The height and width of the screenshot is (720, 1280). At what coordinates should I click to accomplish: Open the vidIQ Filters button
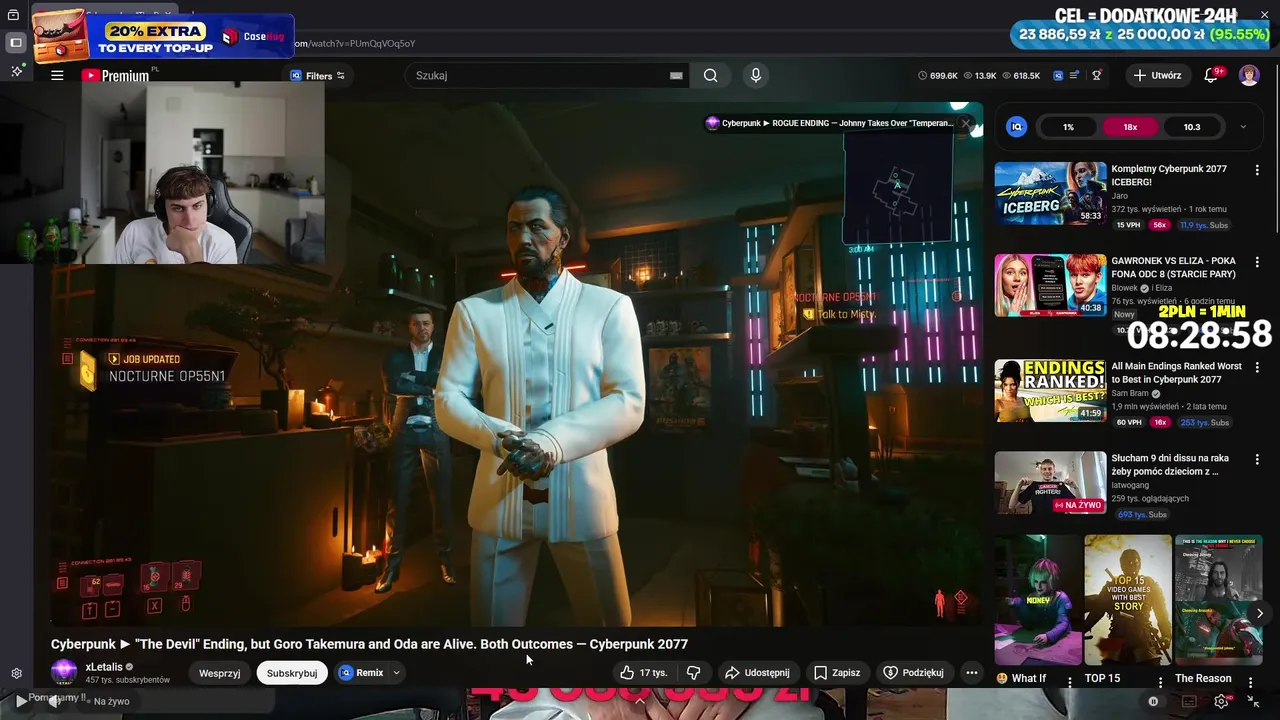pyautogui.click(x=317, y=76)
